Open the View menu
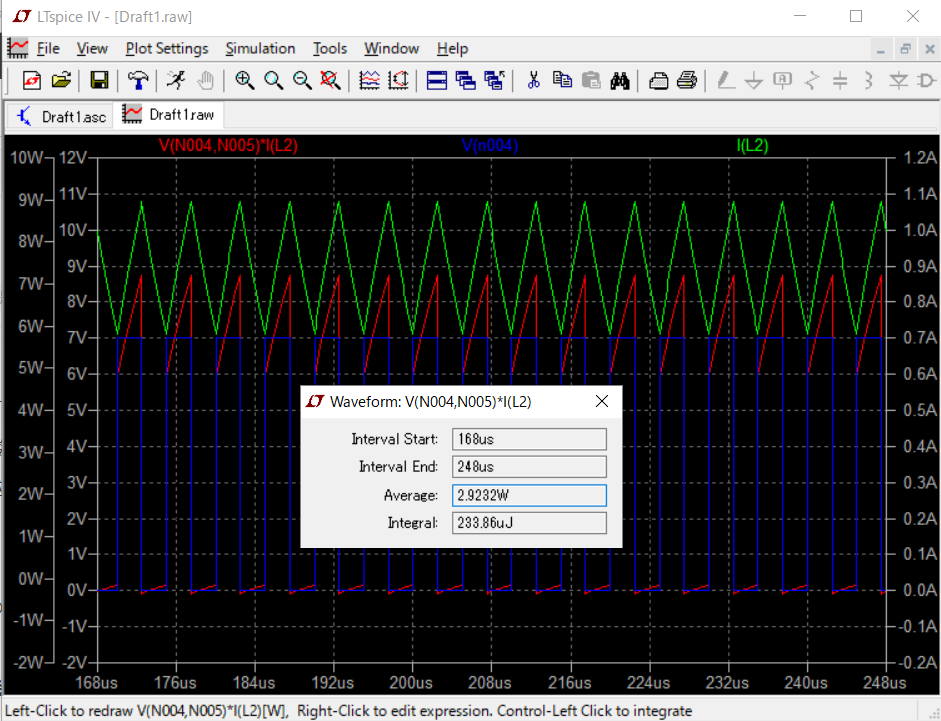The width and height of the screenshot is (941, 721). pos(92,49)
